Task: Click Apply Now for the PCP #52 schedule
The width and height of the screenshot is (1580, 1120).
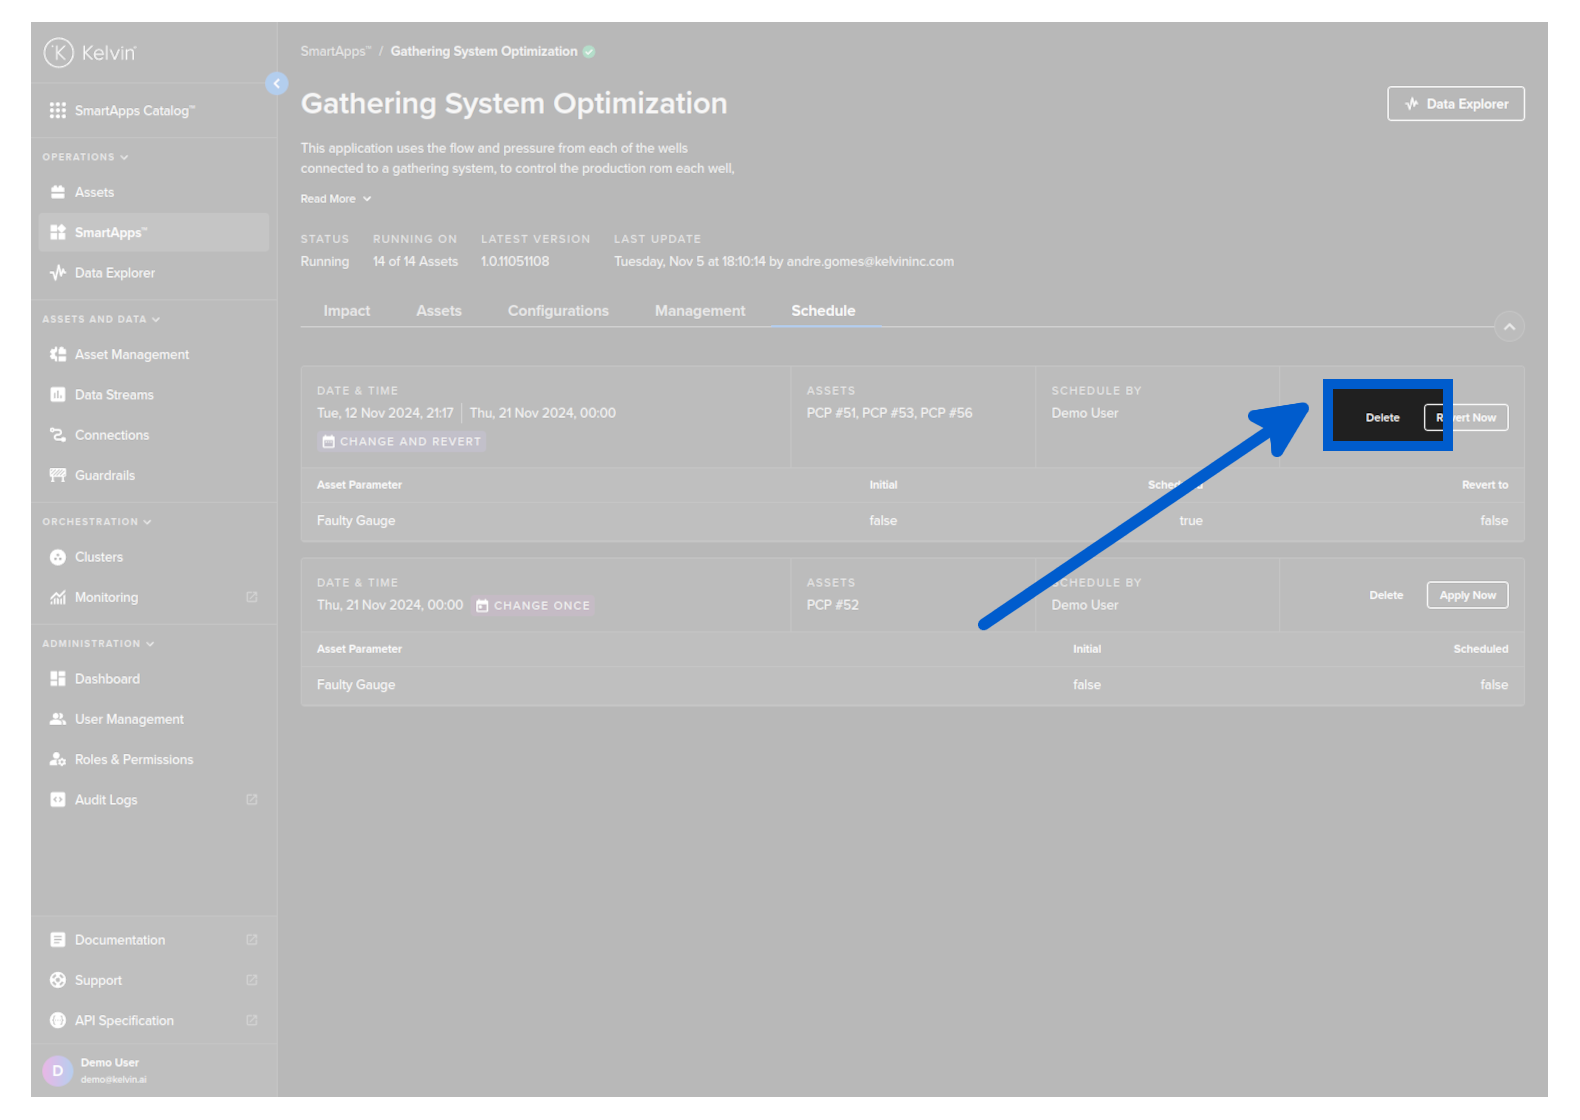Action: [x=1467, y=596]
